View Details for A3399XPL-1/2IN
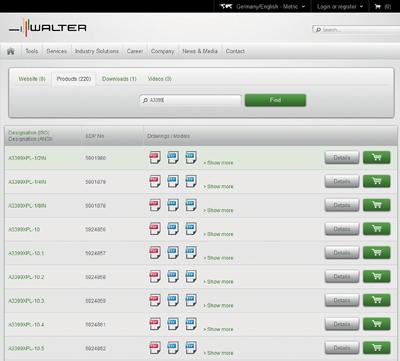 pyautogui.click(x=342, y=157)
